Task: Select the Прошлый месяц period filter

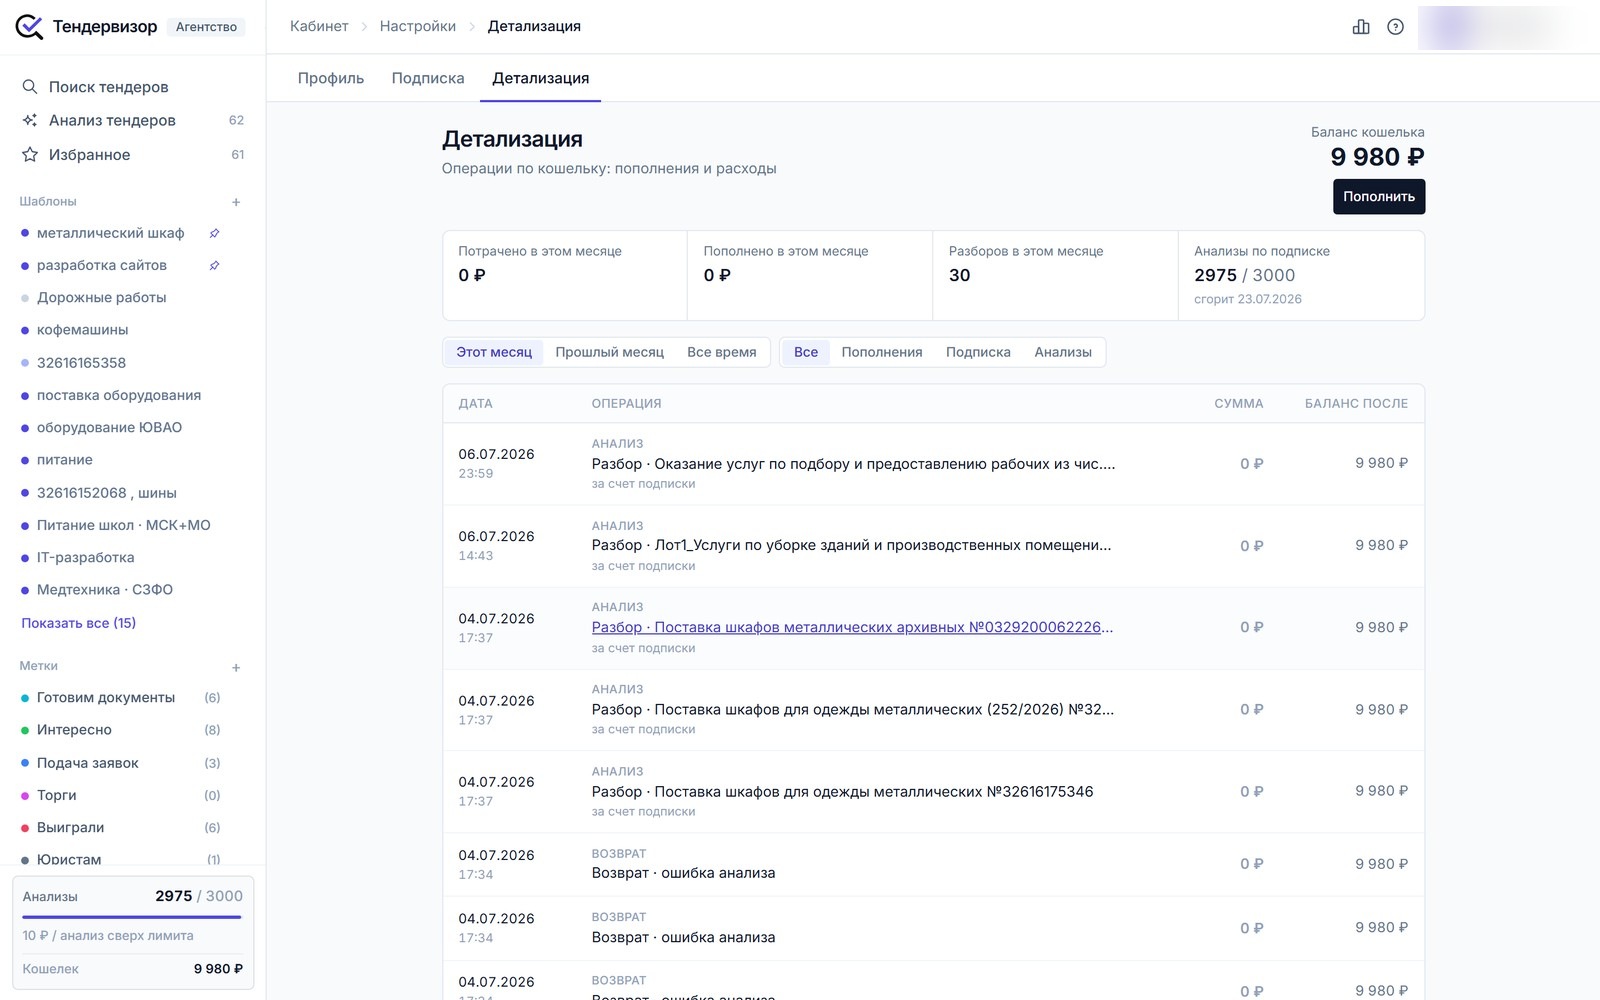Action: tap(609, 352)
